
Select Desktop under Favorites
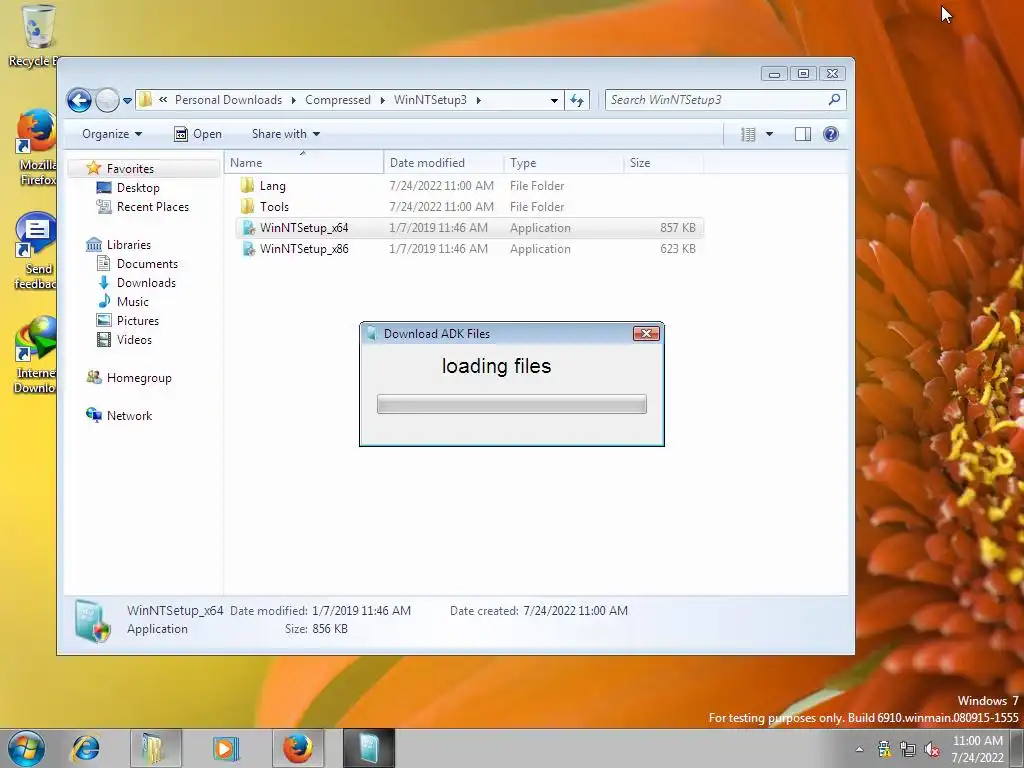[x=138, y=187]
